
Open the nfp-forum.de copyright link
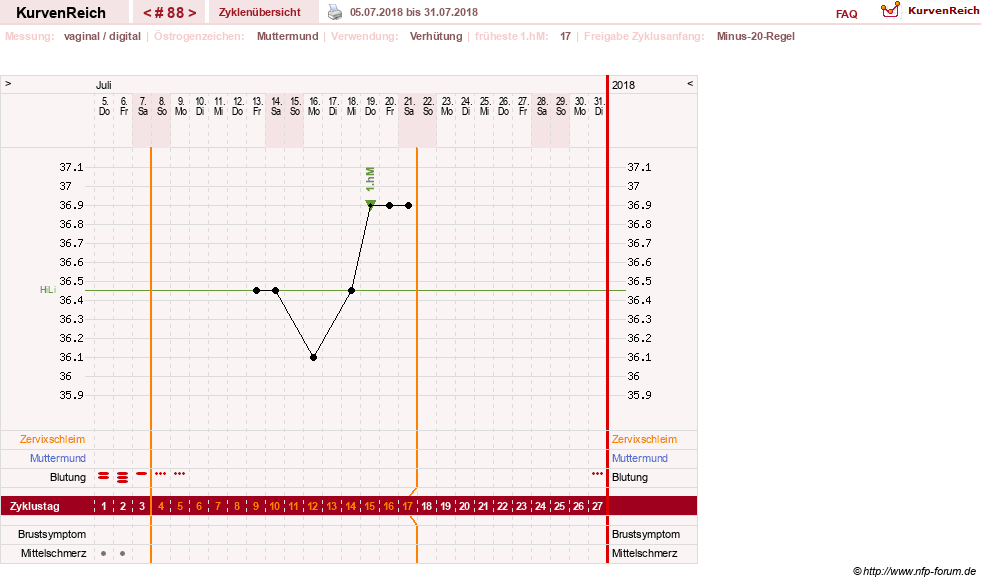point(914,571)
